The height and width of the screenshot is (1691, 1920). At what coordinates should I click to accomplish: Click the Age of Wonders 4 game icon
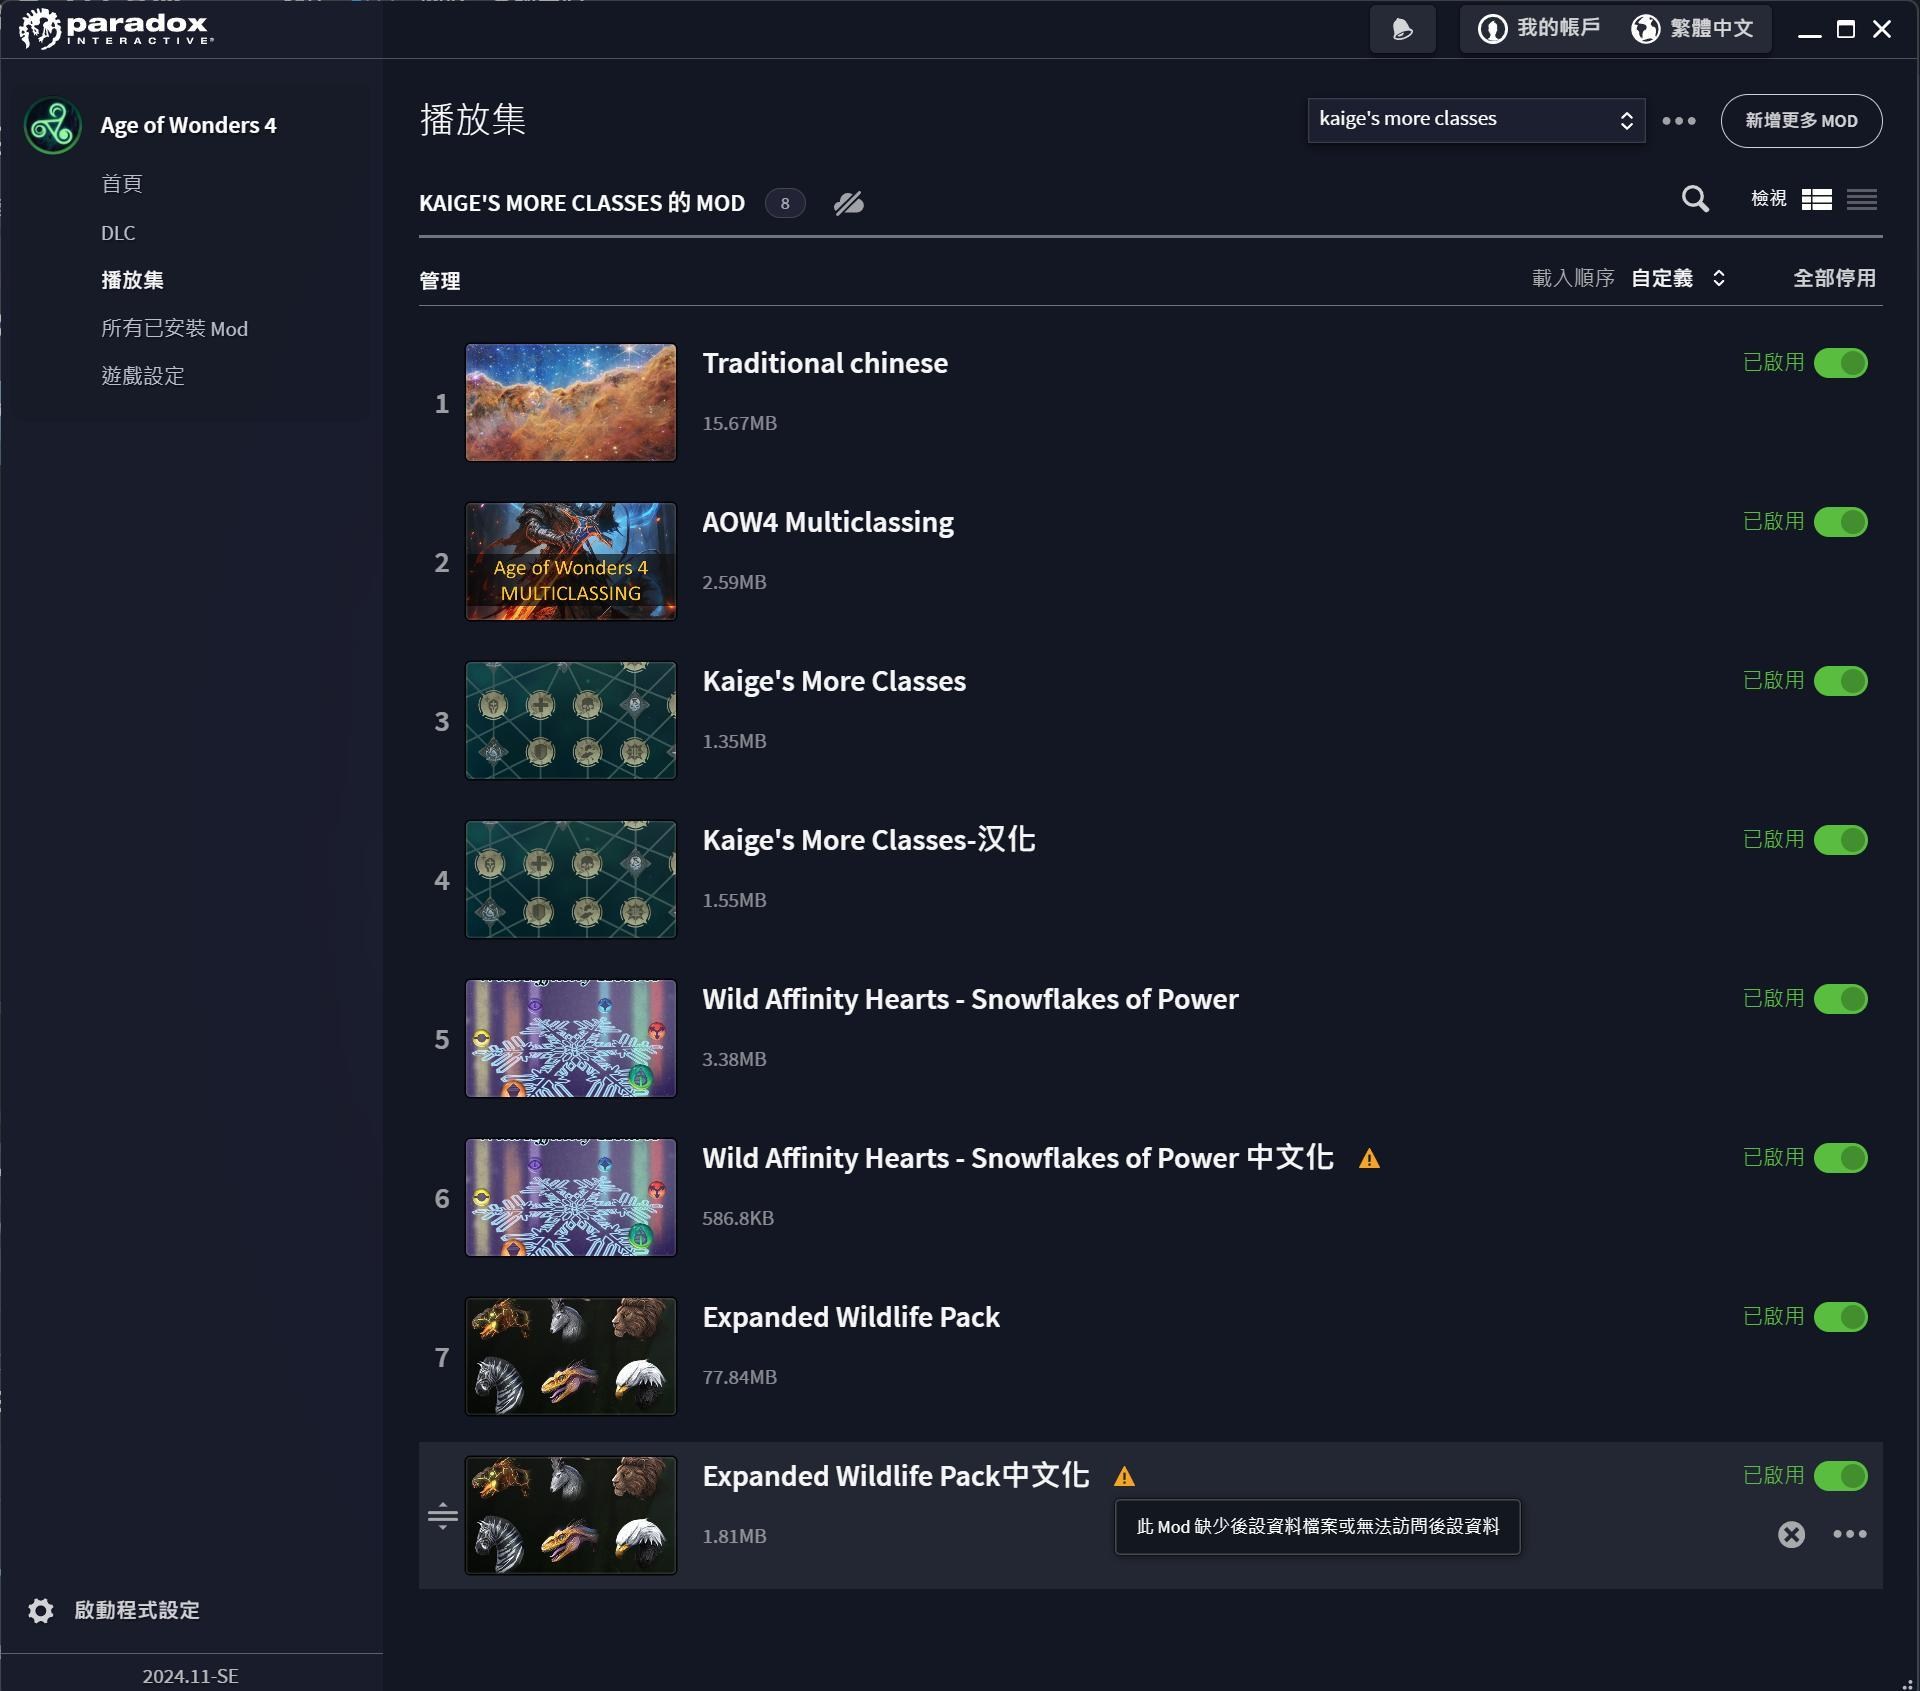52,126
